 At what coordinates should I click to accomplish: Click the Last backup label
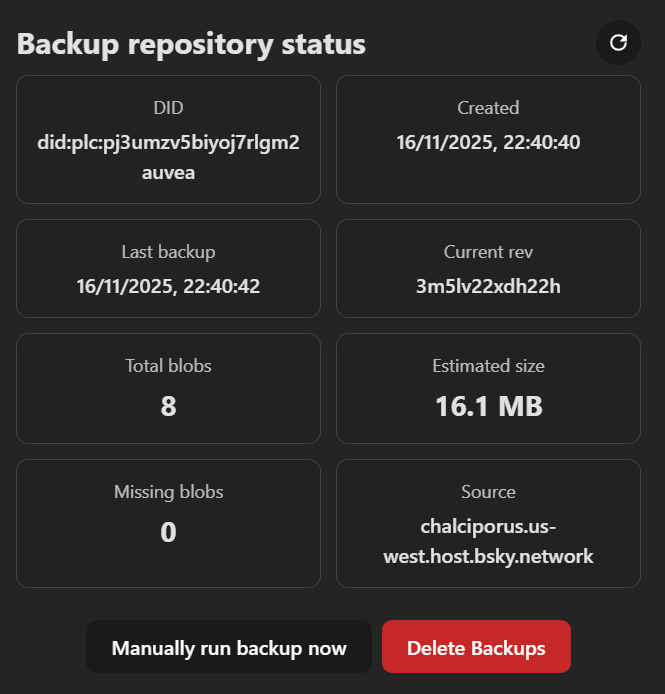pos(168,252)
